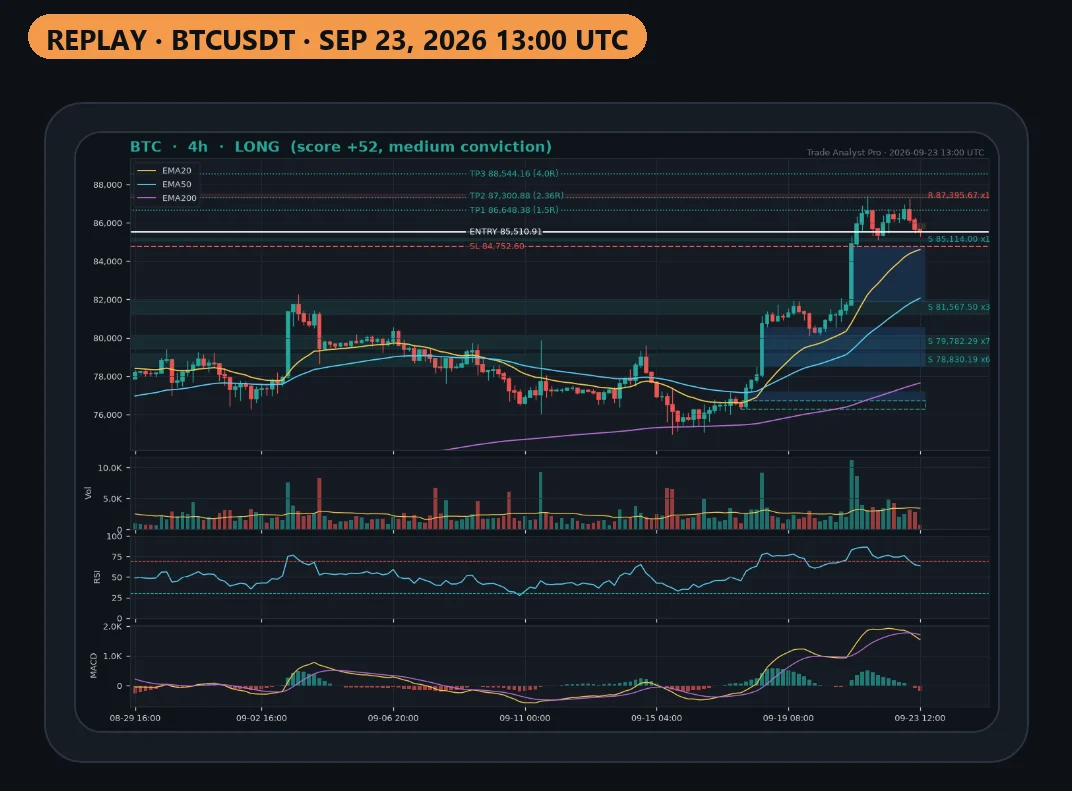Click resistance label R 87,395.67 x1
This screenshot has height=791, width=1072.
[958, 196]
